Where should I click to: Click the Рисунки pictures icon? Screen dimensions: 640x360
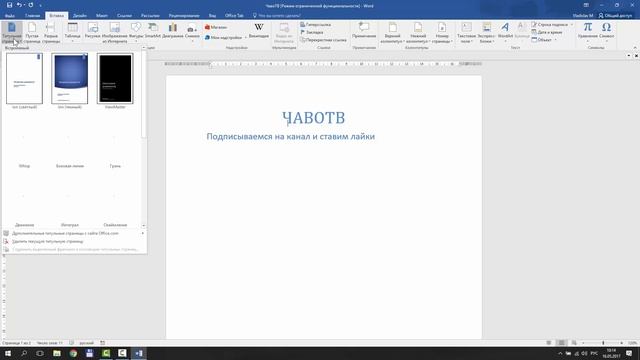coord(93,32)
